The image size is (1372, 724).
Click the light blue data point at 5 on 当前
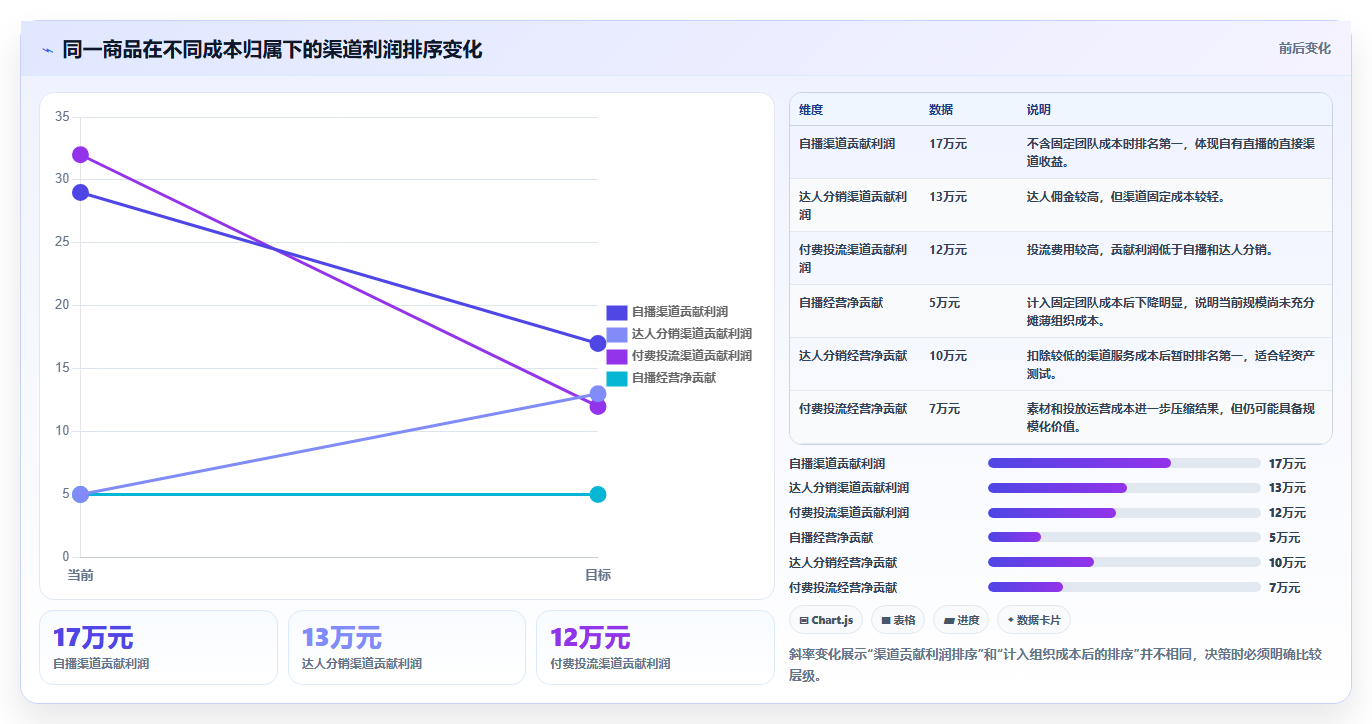(x=80, y=494)
